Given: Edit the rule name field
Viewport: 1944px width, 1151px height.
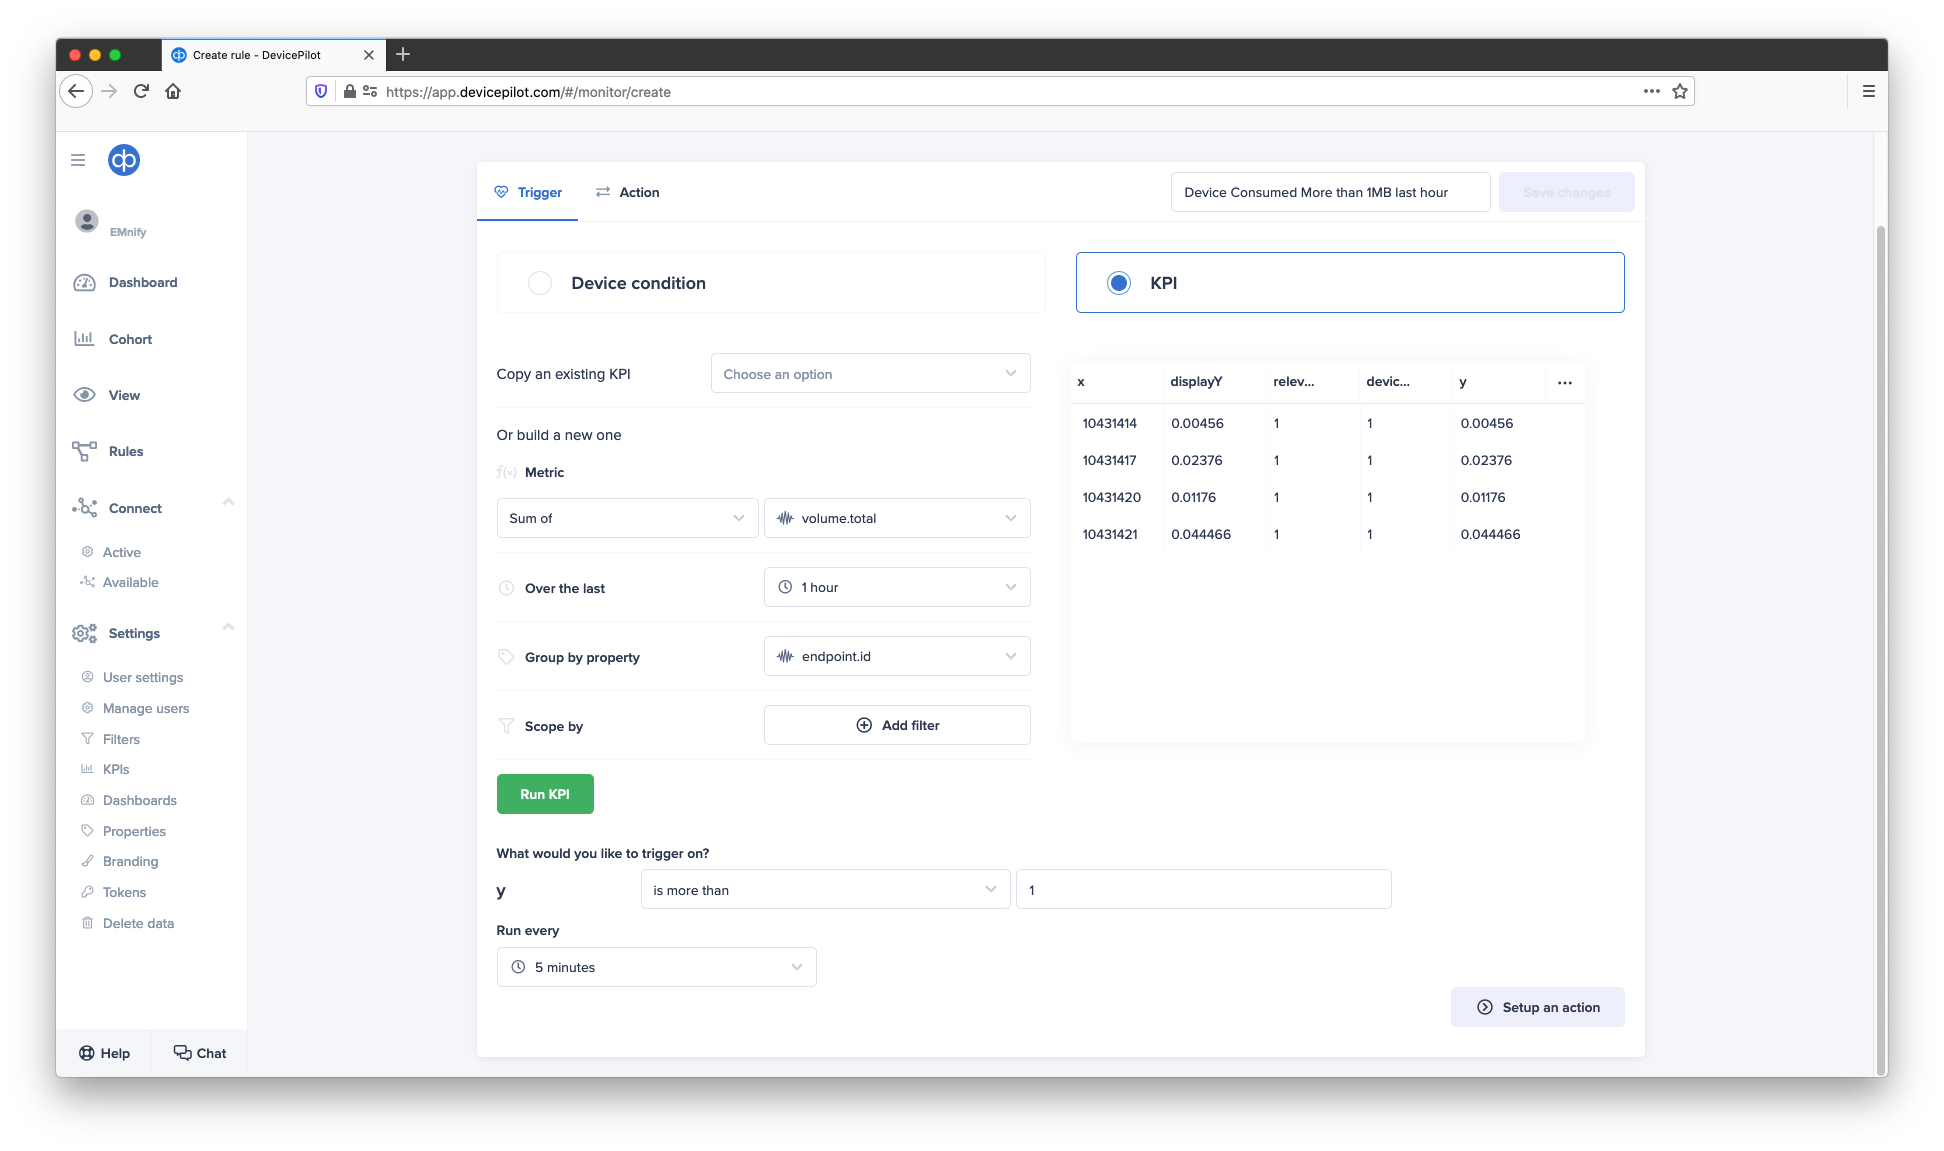Looking at the screenshot, I should [1330, 192].
